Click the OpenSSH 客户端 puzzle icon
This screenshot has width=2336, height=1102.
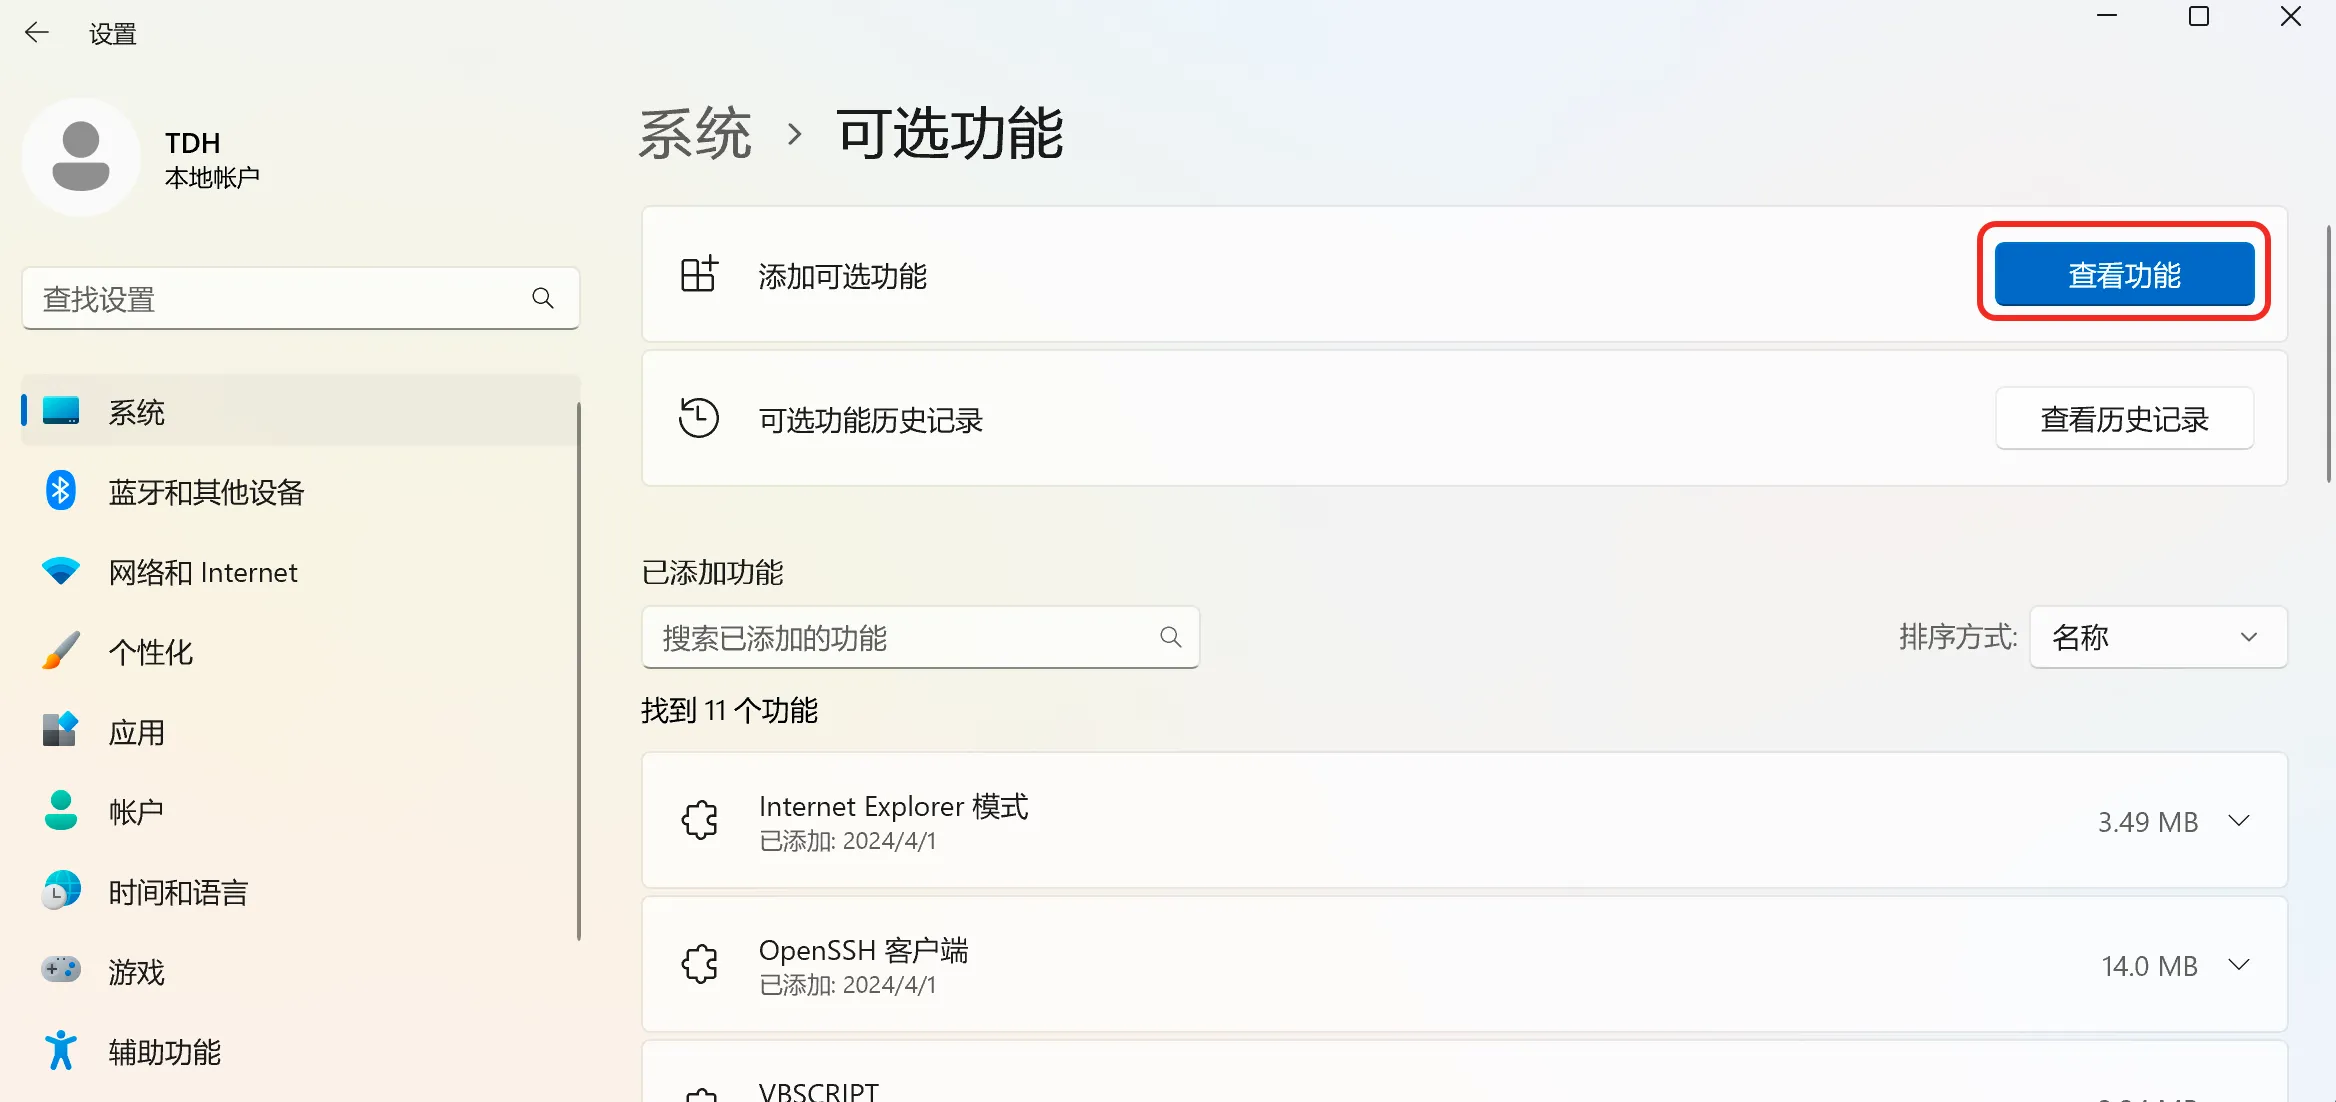700,964
